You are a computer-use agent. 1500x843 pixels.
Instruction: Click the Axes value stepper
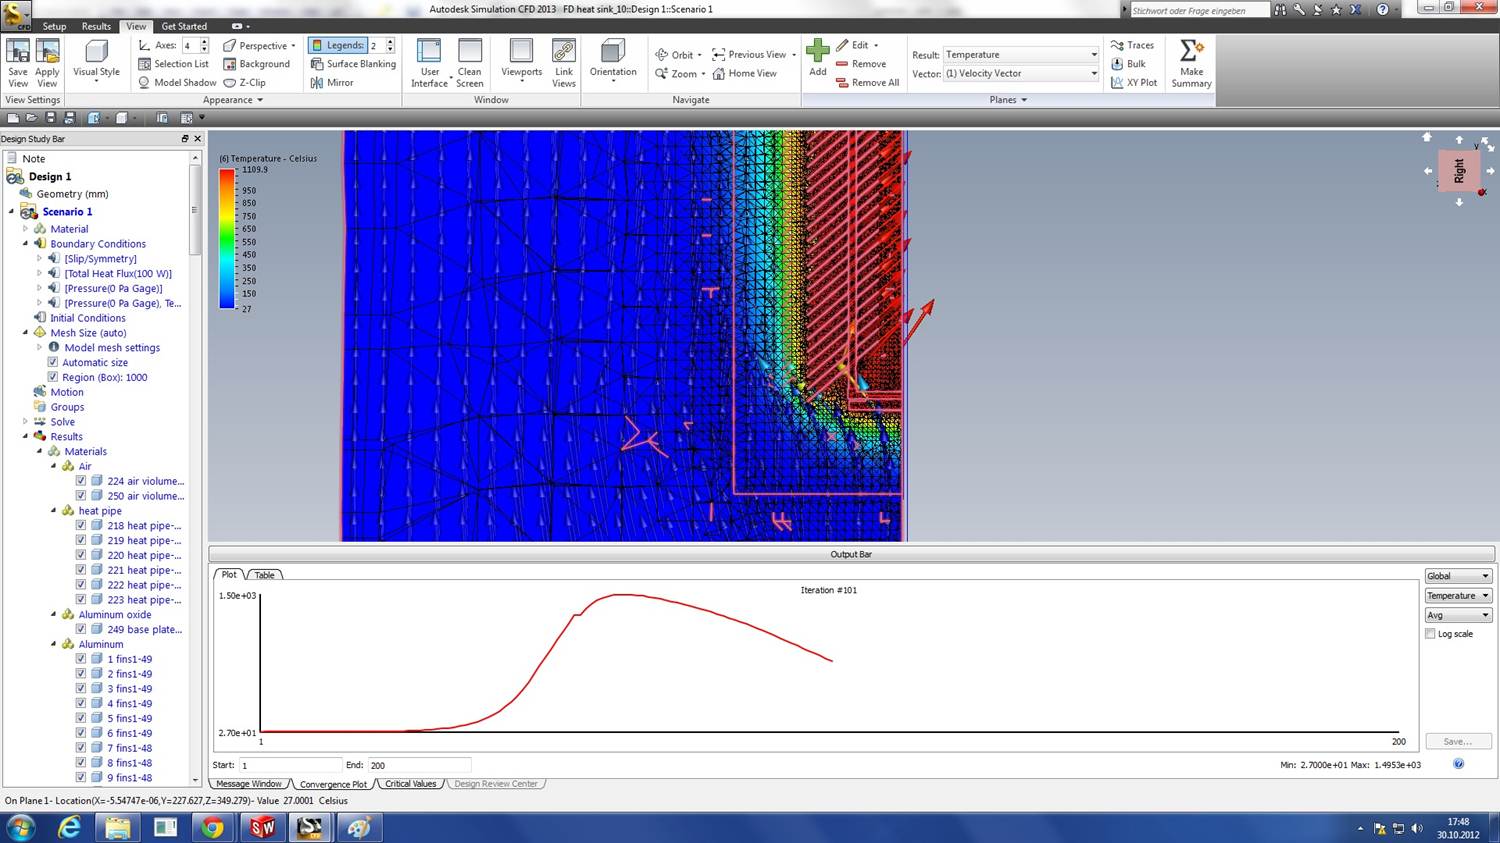[x=204, y=45]
